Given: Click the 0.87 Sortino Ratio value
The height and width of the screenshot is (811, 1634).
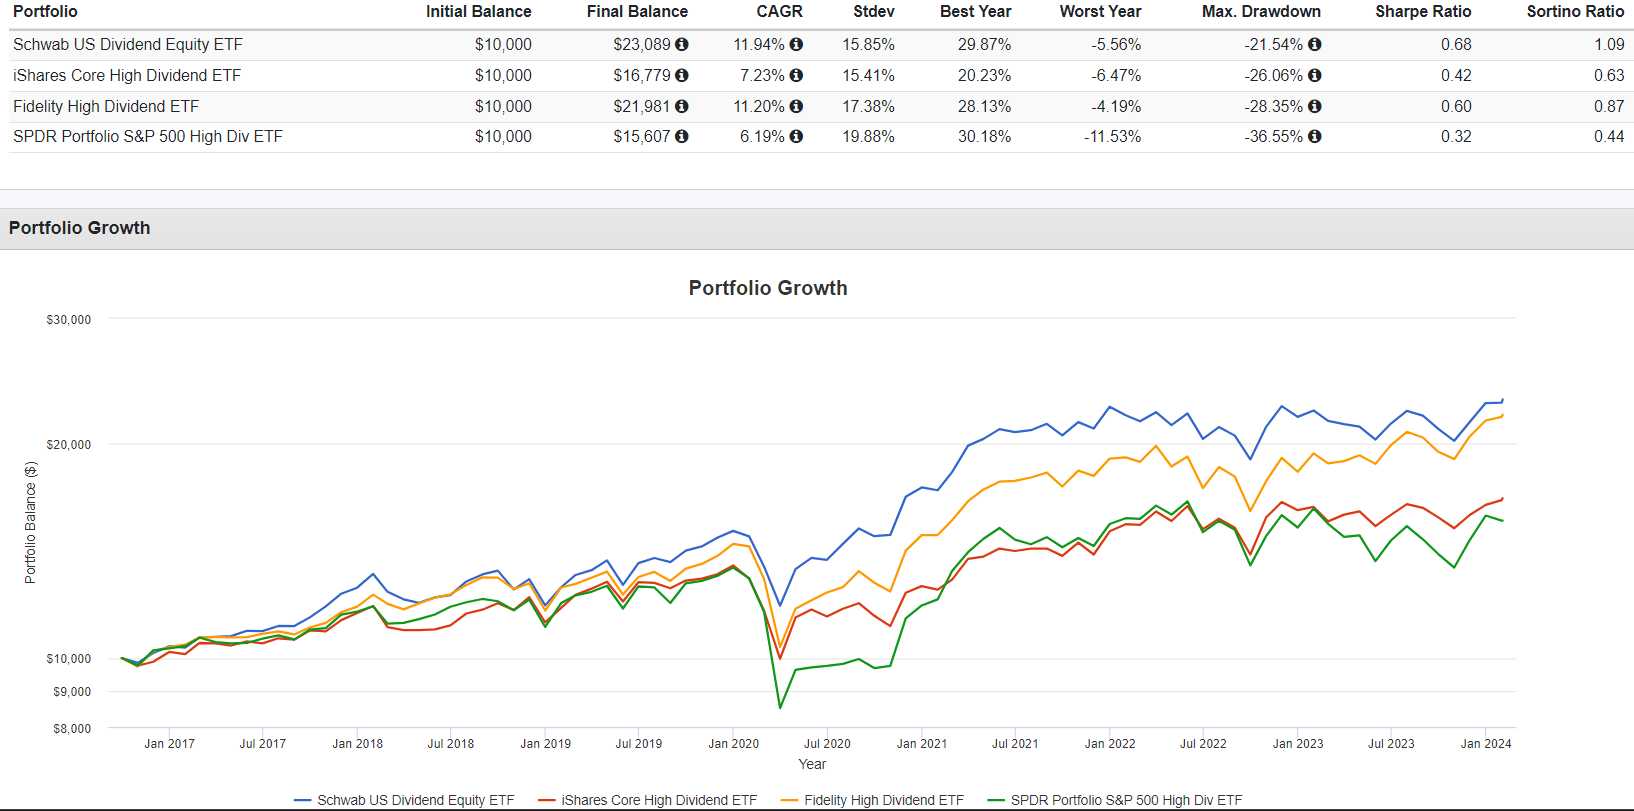Looking at the screenshot, I should 1609,106.
